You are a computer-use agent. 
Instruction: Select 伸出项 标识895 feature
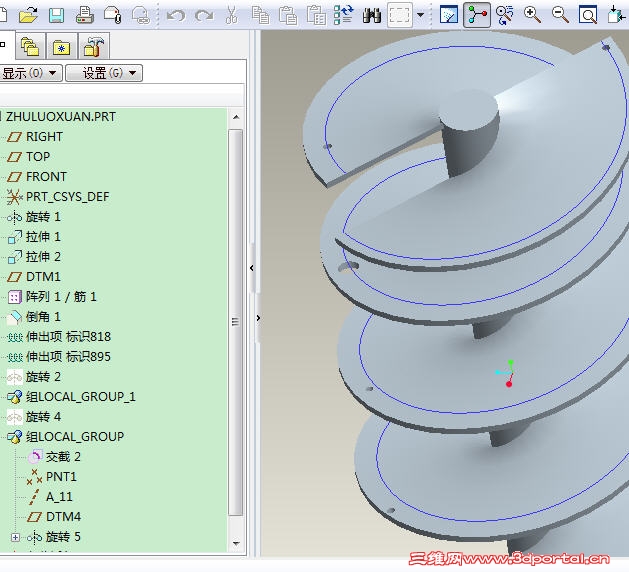click(x=68, y=357)
